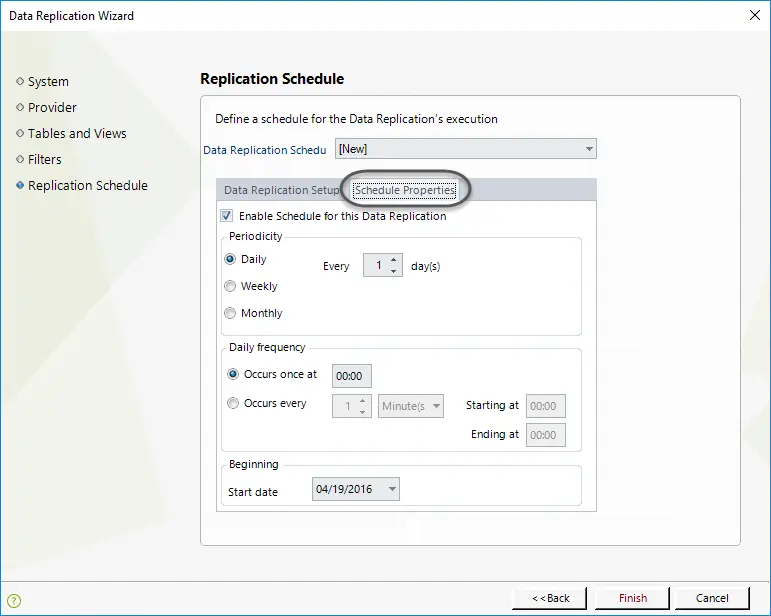Click the Finish button
Screen dimensions: 771x616
coord(632,598)
